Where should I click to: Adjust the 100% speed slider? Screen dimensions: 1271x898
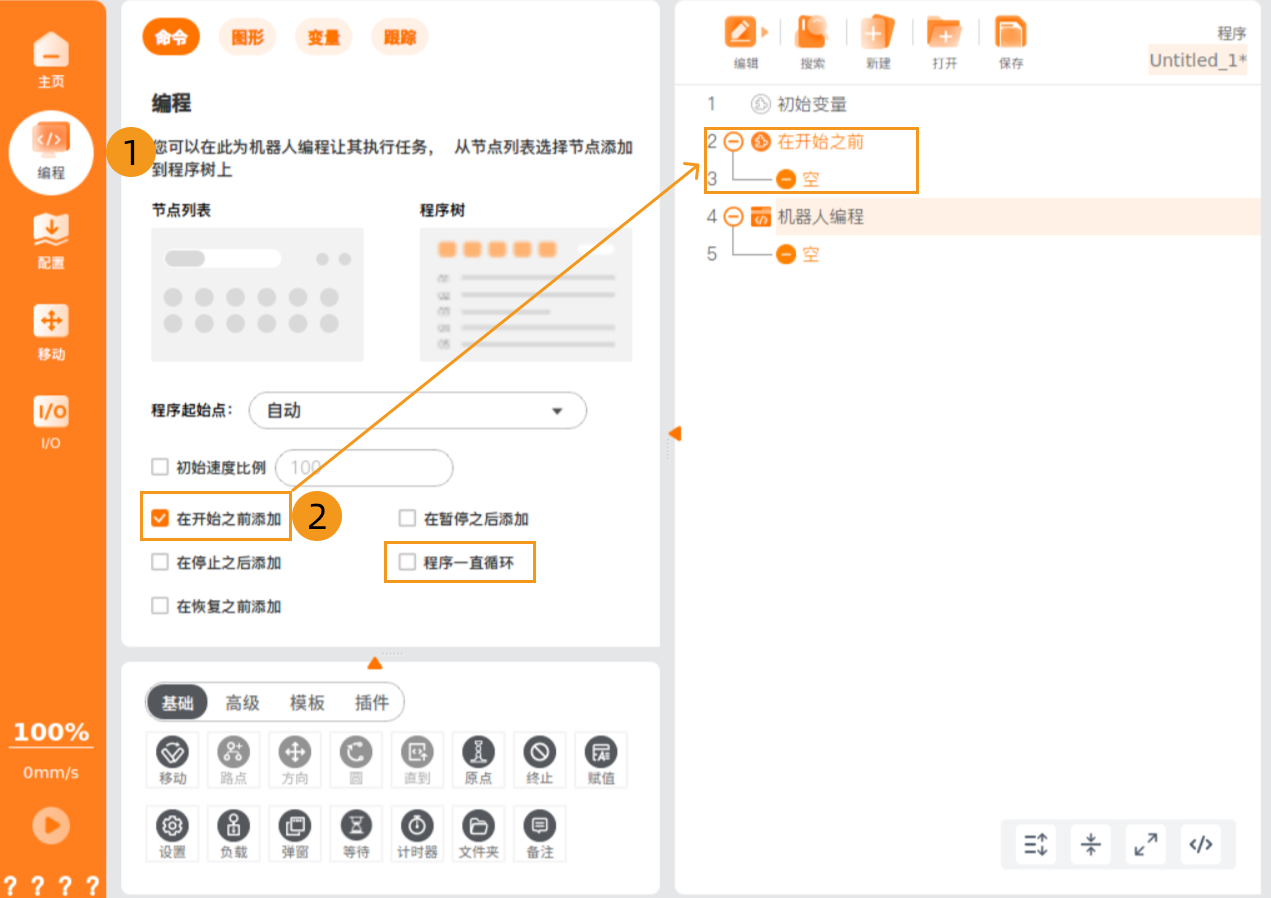pos(51,732)
